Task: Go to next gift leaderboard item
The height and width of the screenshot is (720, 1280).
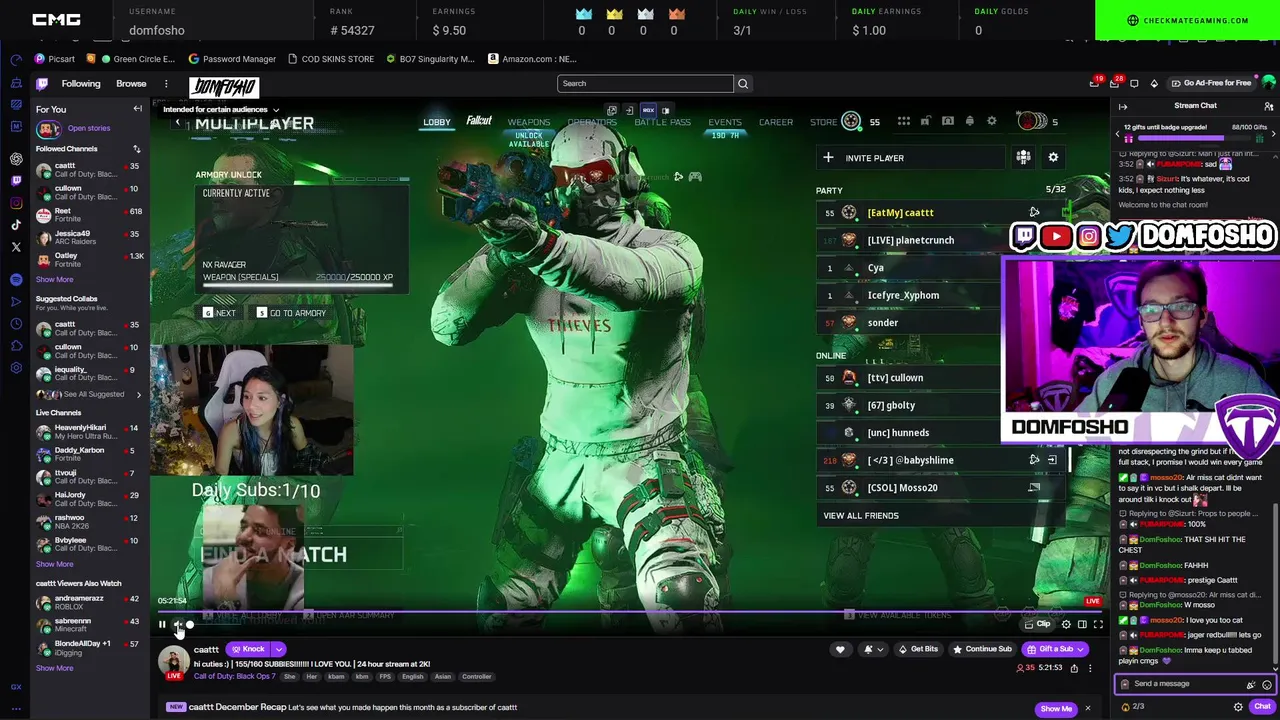Action: pos(1273,134)
